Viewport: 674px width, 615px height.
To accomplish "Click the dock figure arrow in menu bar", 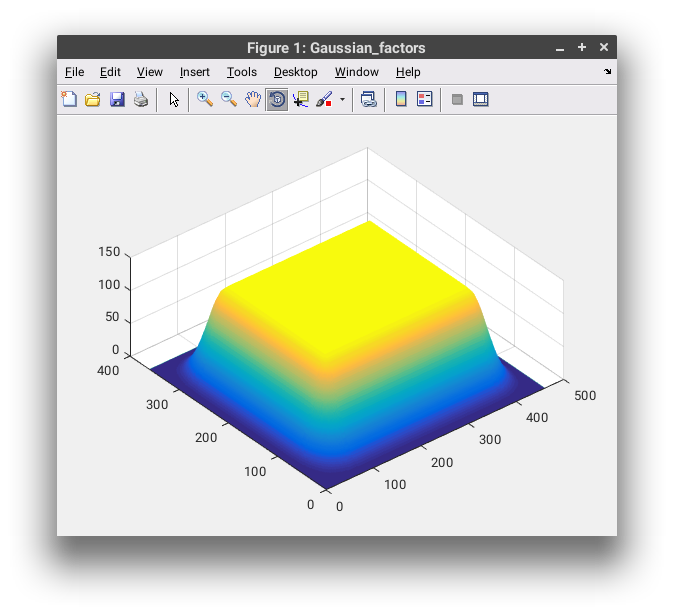I will 607,71.
